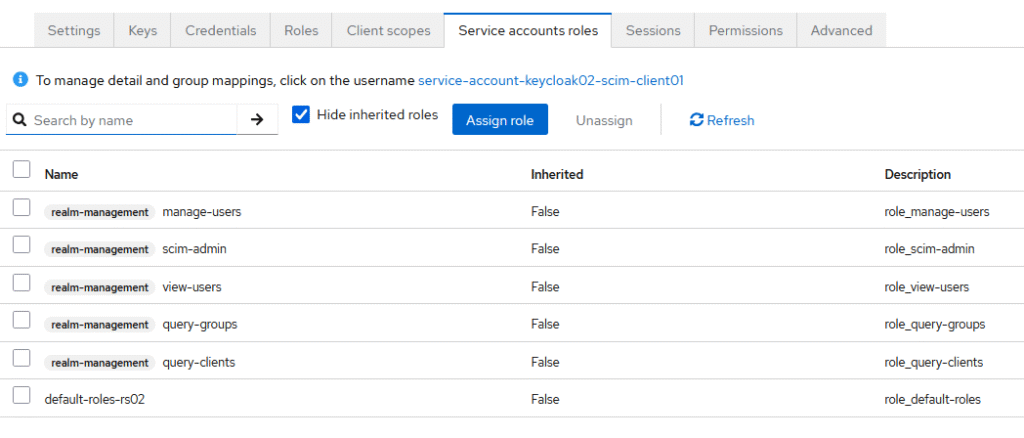Click the search arrow submit icon
1024x438 pixels.
(257, 120)
